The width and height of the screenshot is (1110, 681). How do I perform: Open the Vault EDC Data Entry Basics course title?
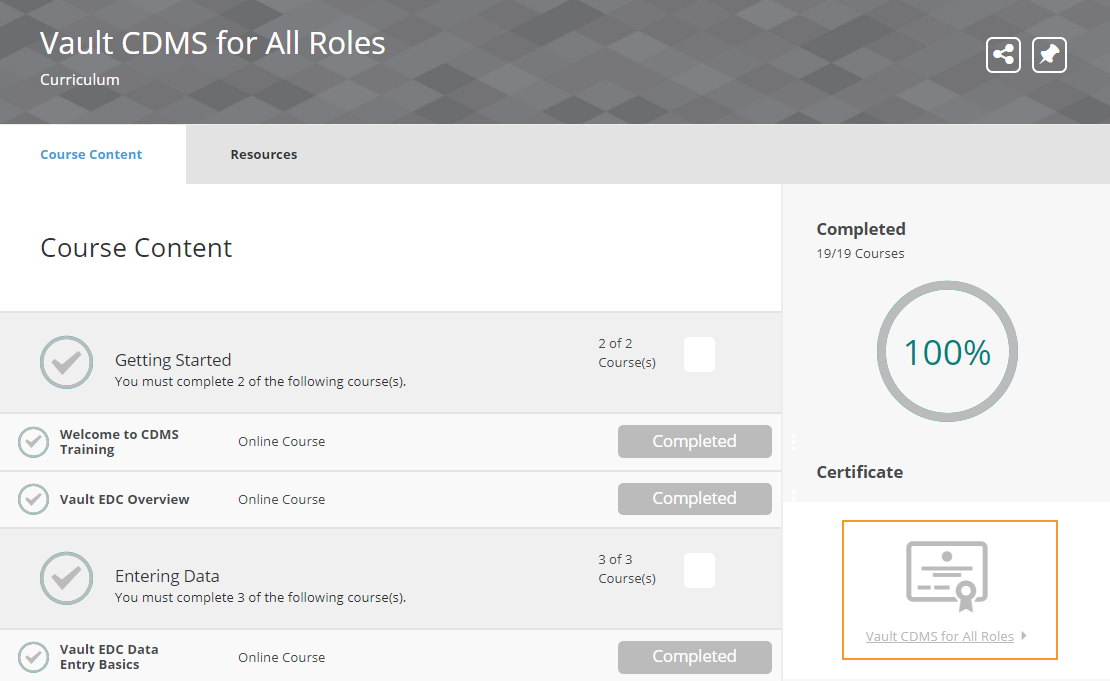(108, 657)
